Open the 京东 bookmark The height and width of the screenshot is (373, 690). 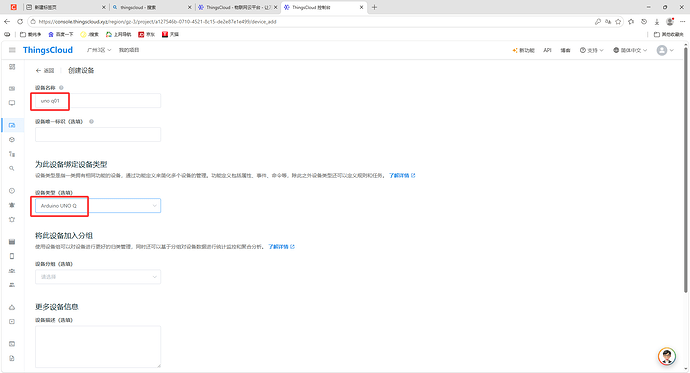pyautogui.click(x=147, y=34)
